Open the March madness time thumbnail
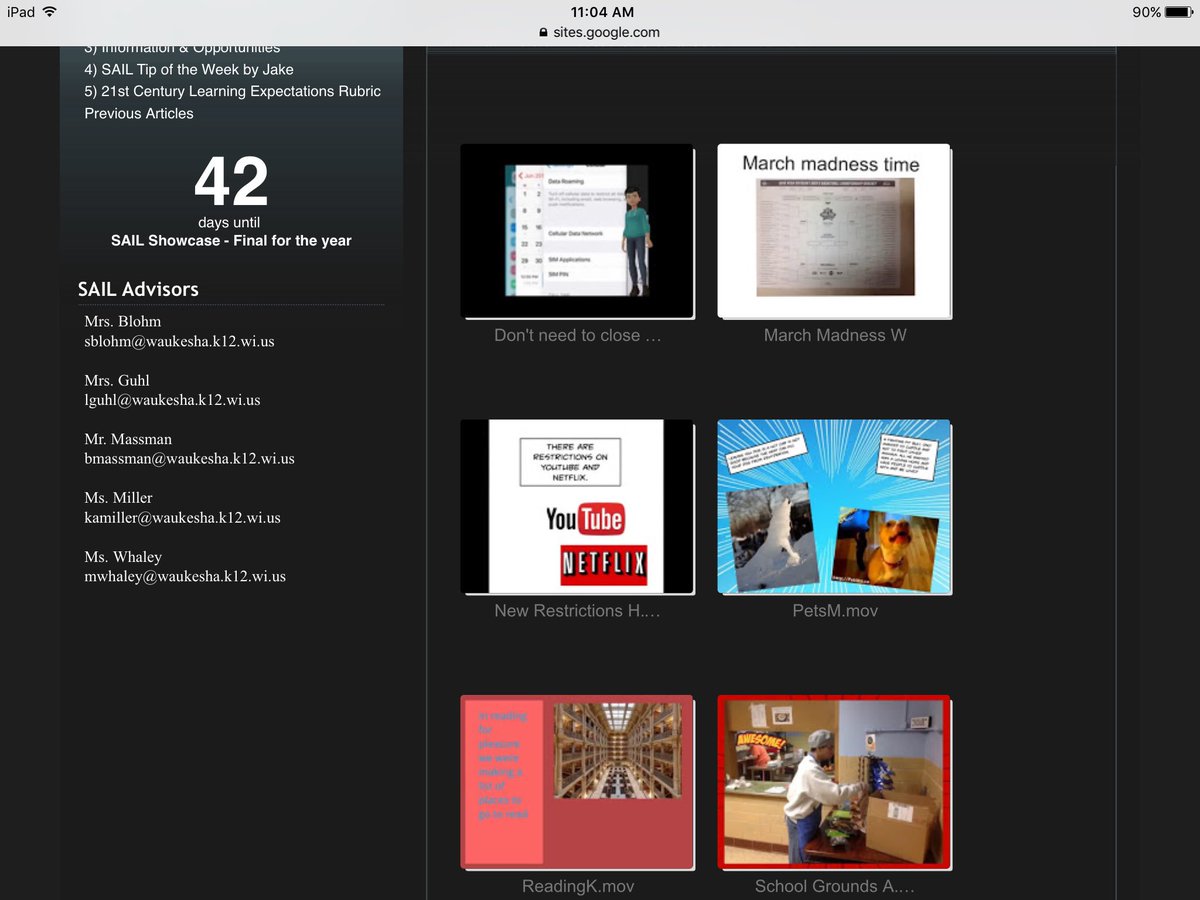This screenshot has height=900, width=1200. click(834, 231)
